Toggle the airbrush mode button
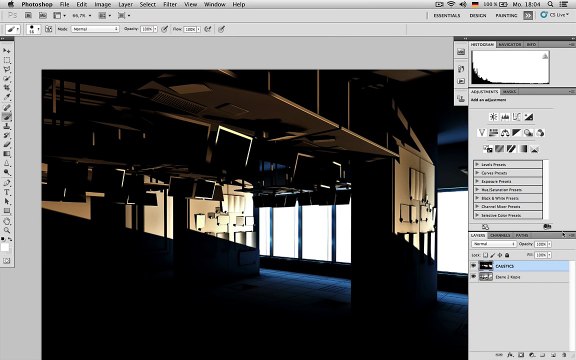 [x=208, y=29]
